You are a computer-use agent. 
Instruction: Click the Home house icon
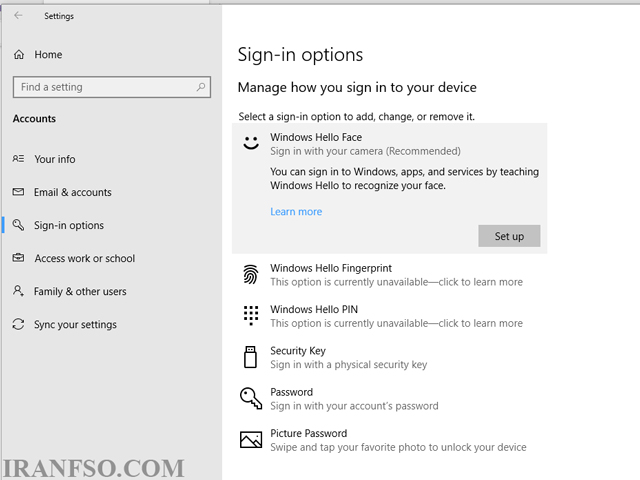[x=19, y=54]
